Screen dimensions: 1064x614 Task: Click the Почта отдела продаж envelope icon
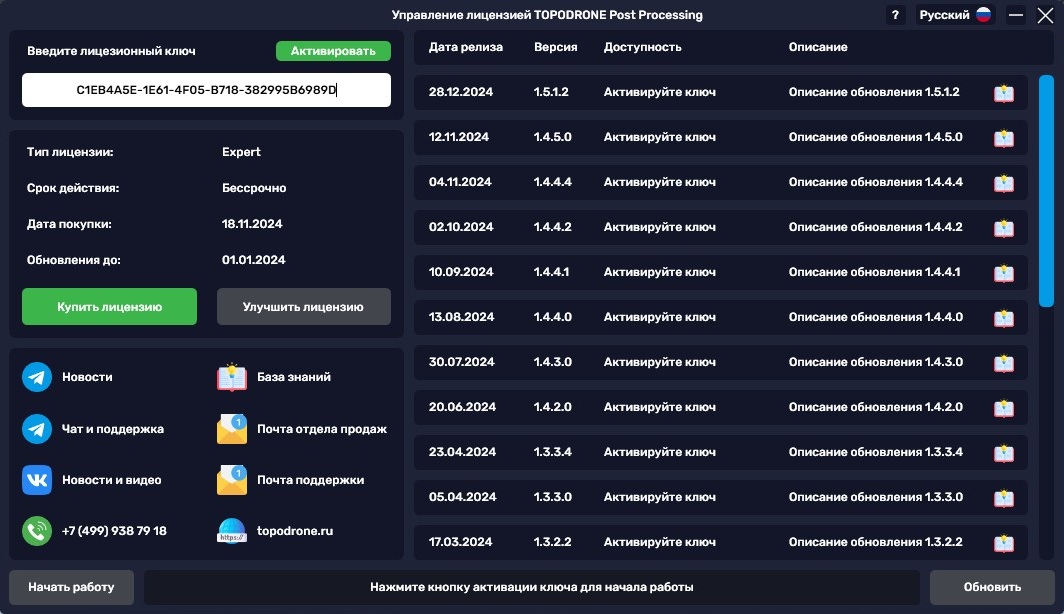click(232, 429)
